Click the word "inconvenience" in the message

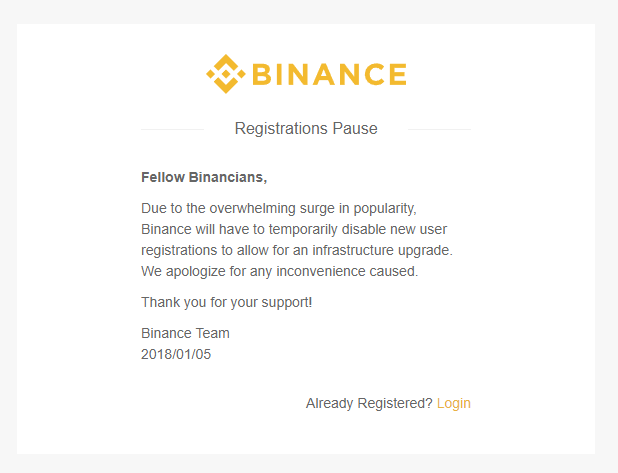click(321, 271)
